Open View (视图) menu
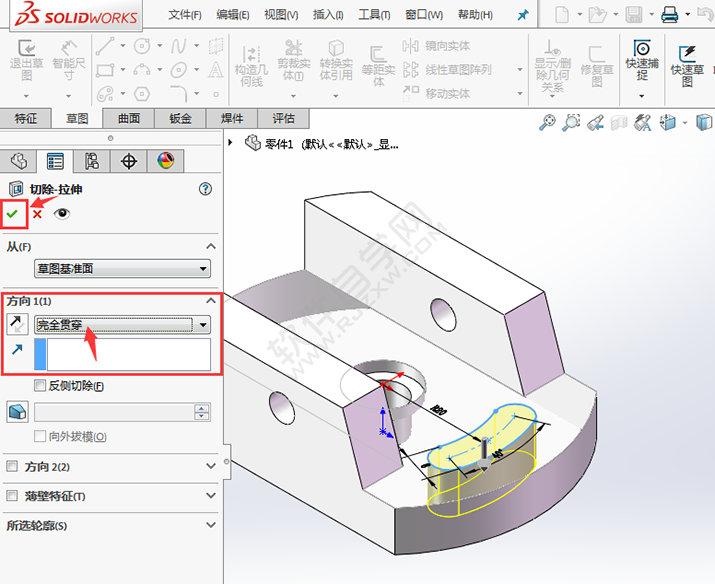This screenshot has height=584, width=715. [281, 15]
